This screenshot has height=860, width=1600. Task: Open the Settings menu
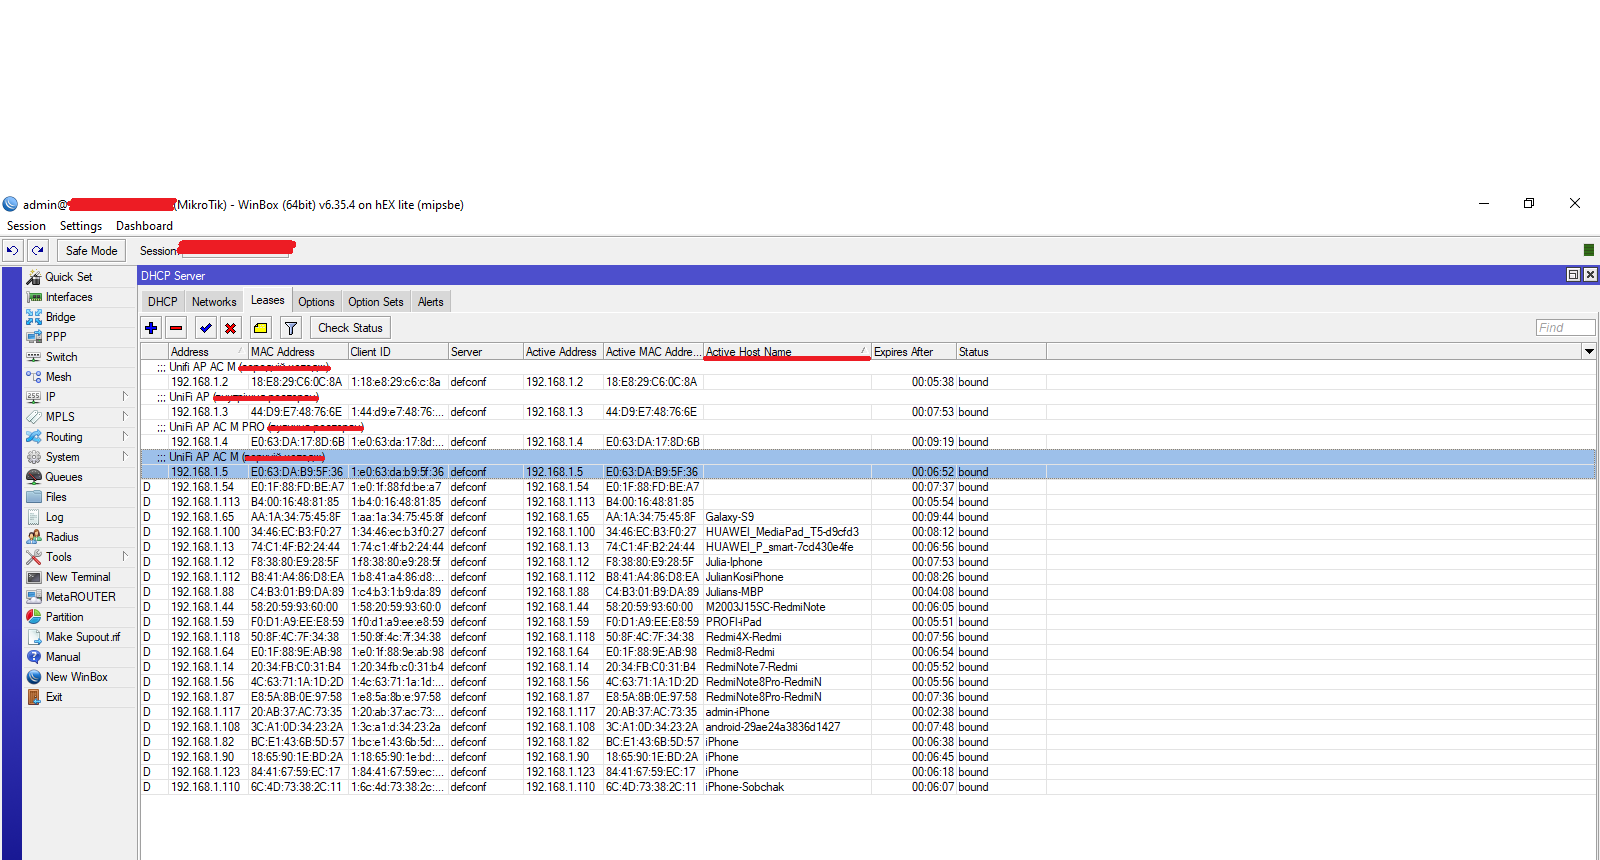tap(81, 226)
